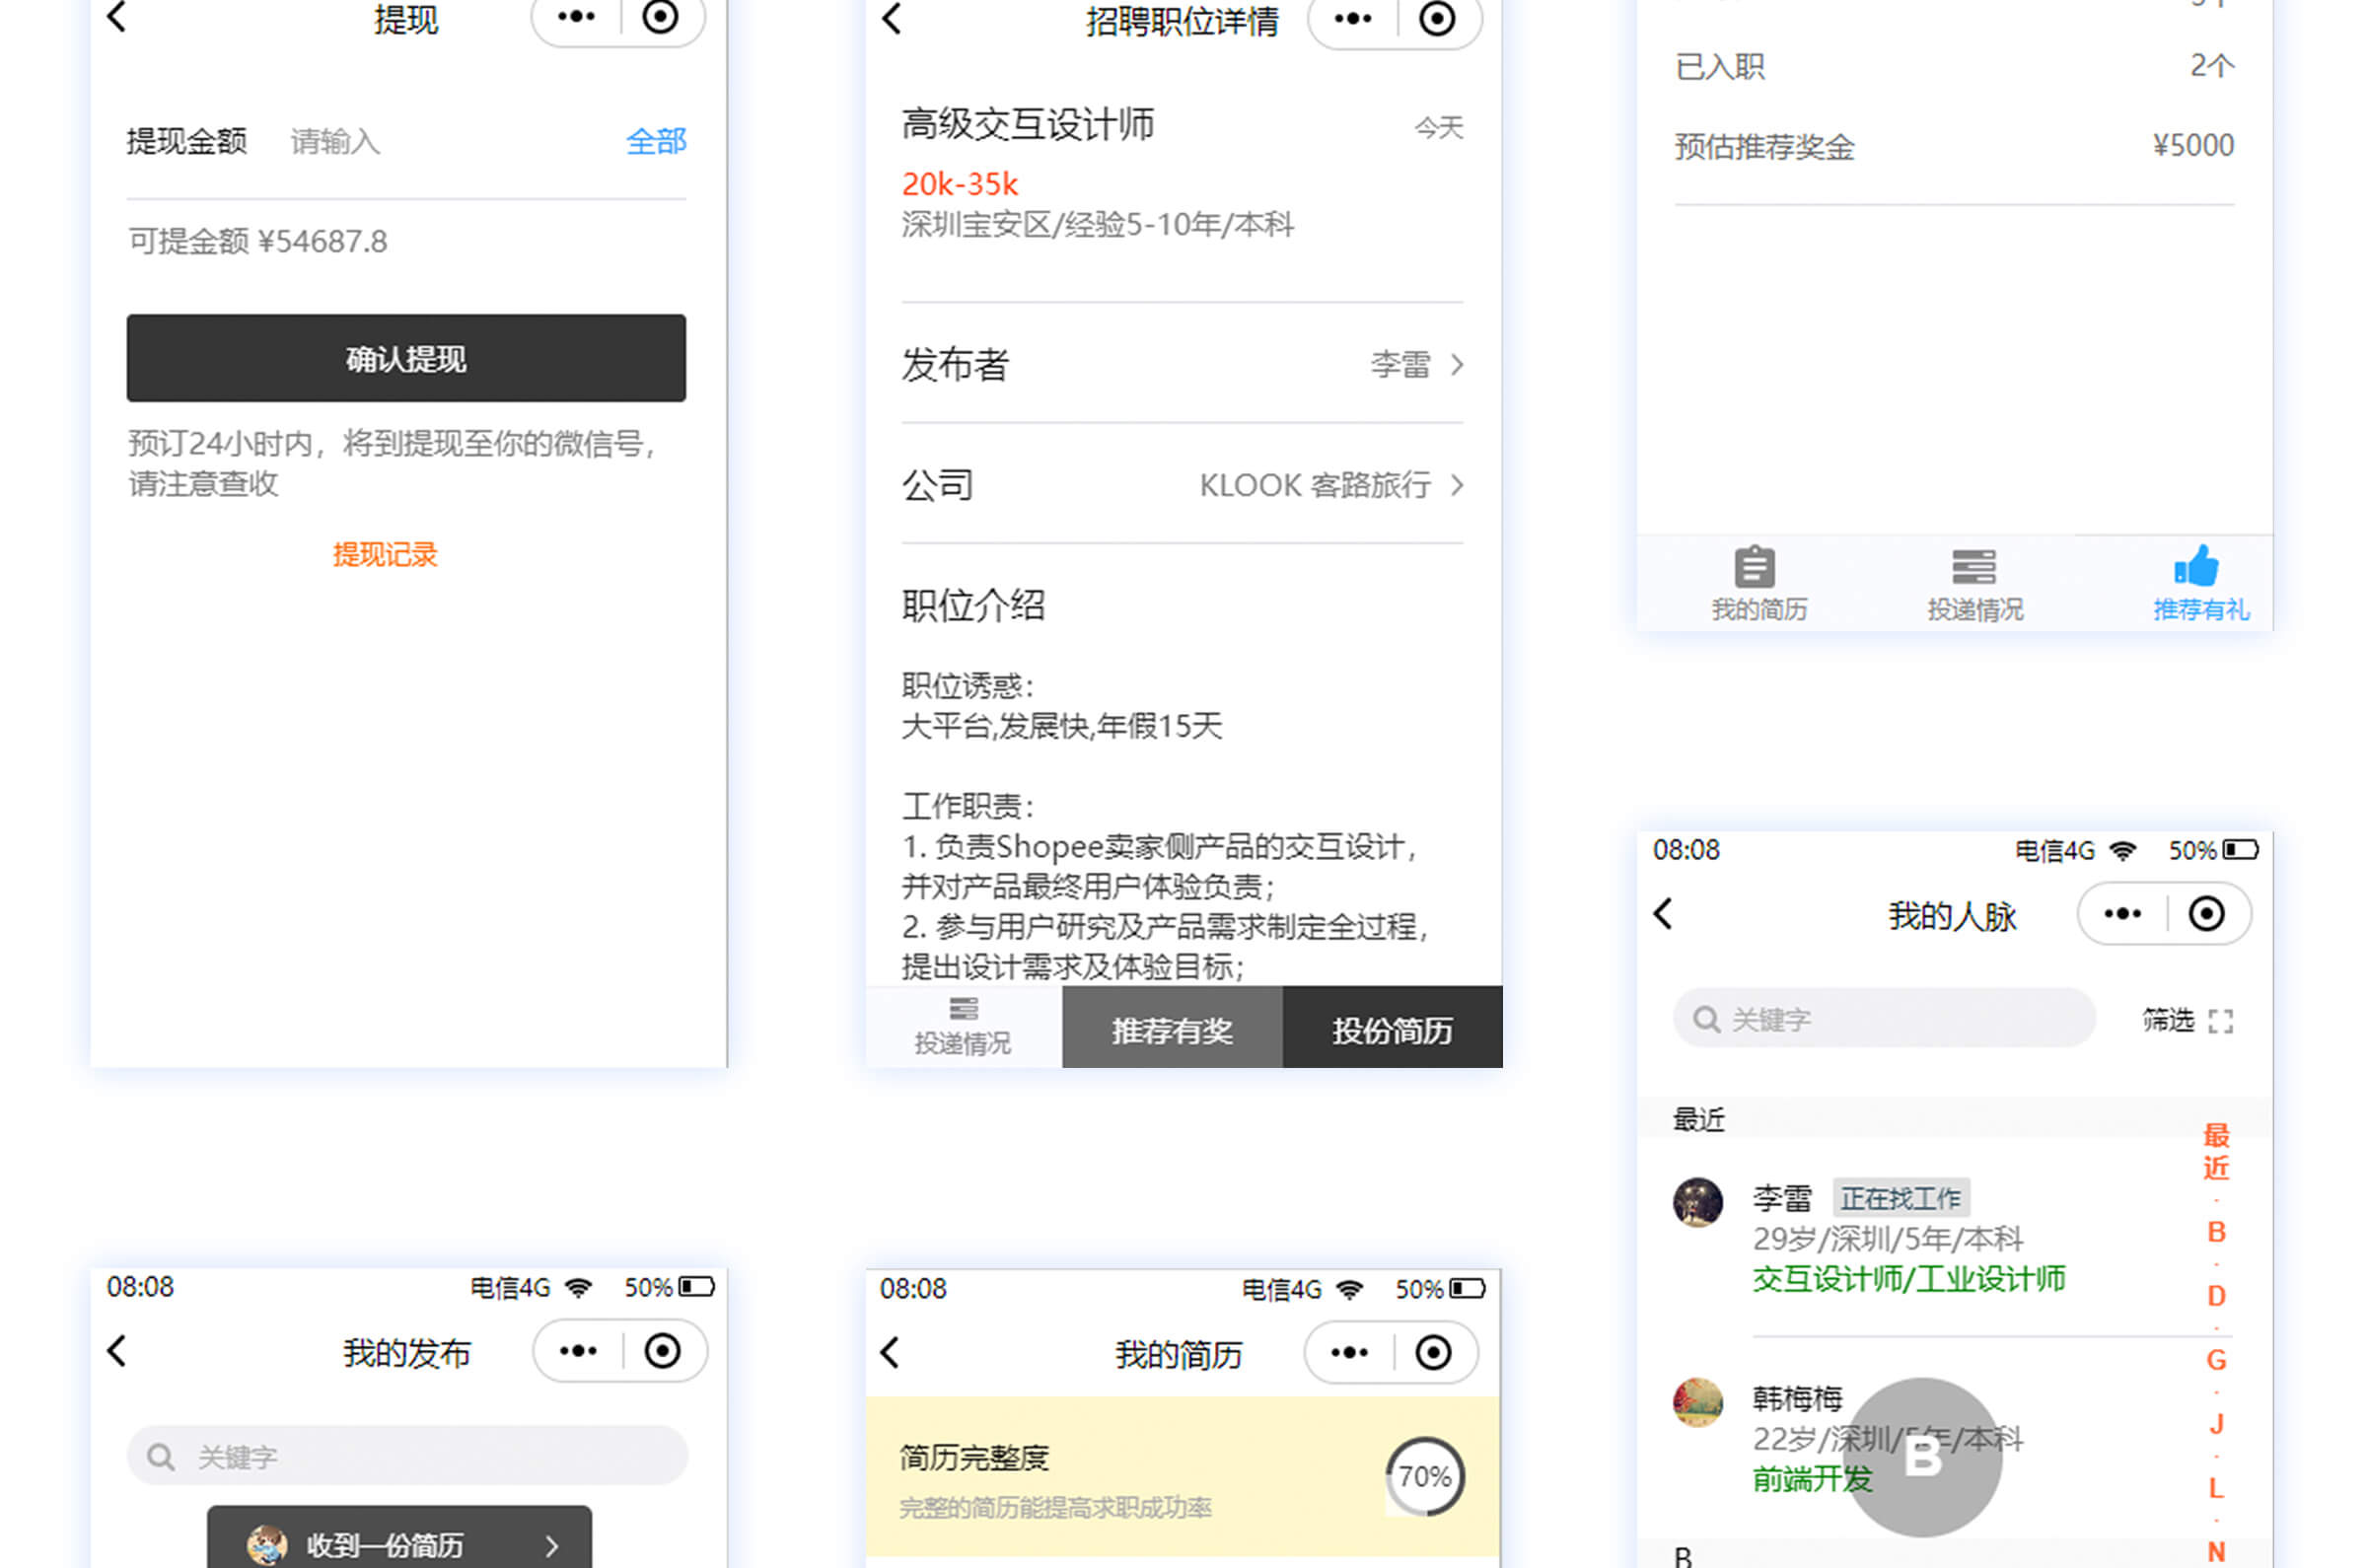The width and height of the screenshot is (2367, 1568).
Task: Click back arrow on 招聘职位详情 screen
Action: [x=892, y=19]
